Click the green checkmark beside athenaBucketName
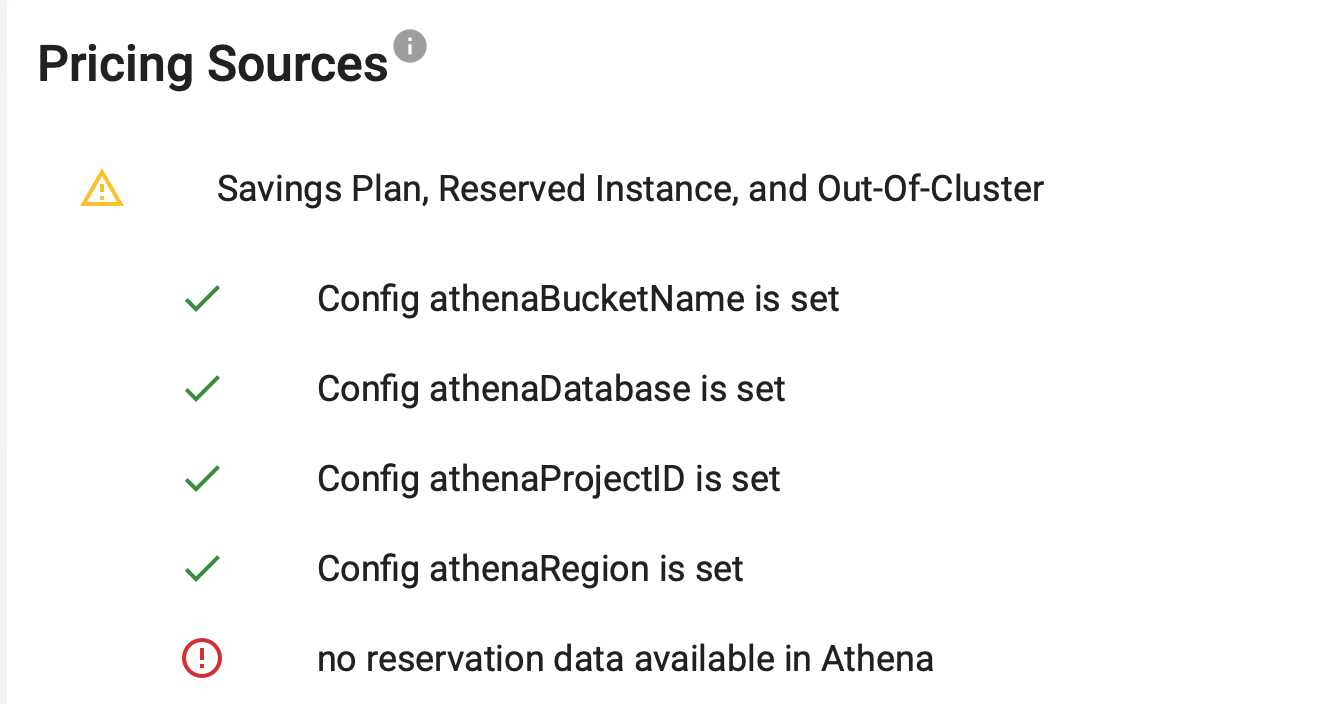This screenshot has width=1344, height=704. [201, 297]
